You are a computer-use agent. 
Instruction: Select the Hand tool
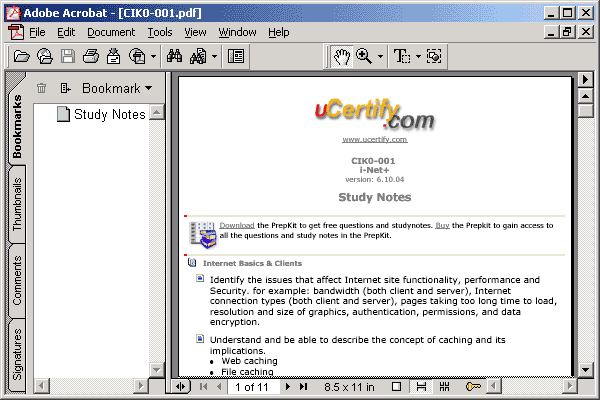tap(341, 57)
